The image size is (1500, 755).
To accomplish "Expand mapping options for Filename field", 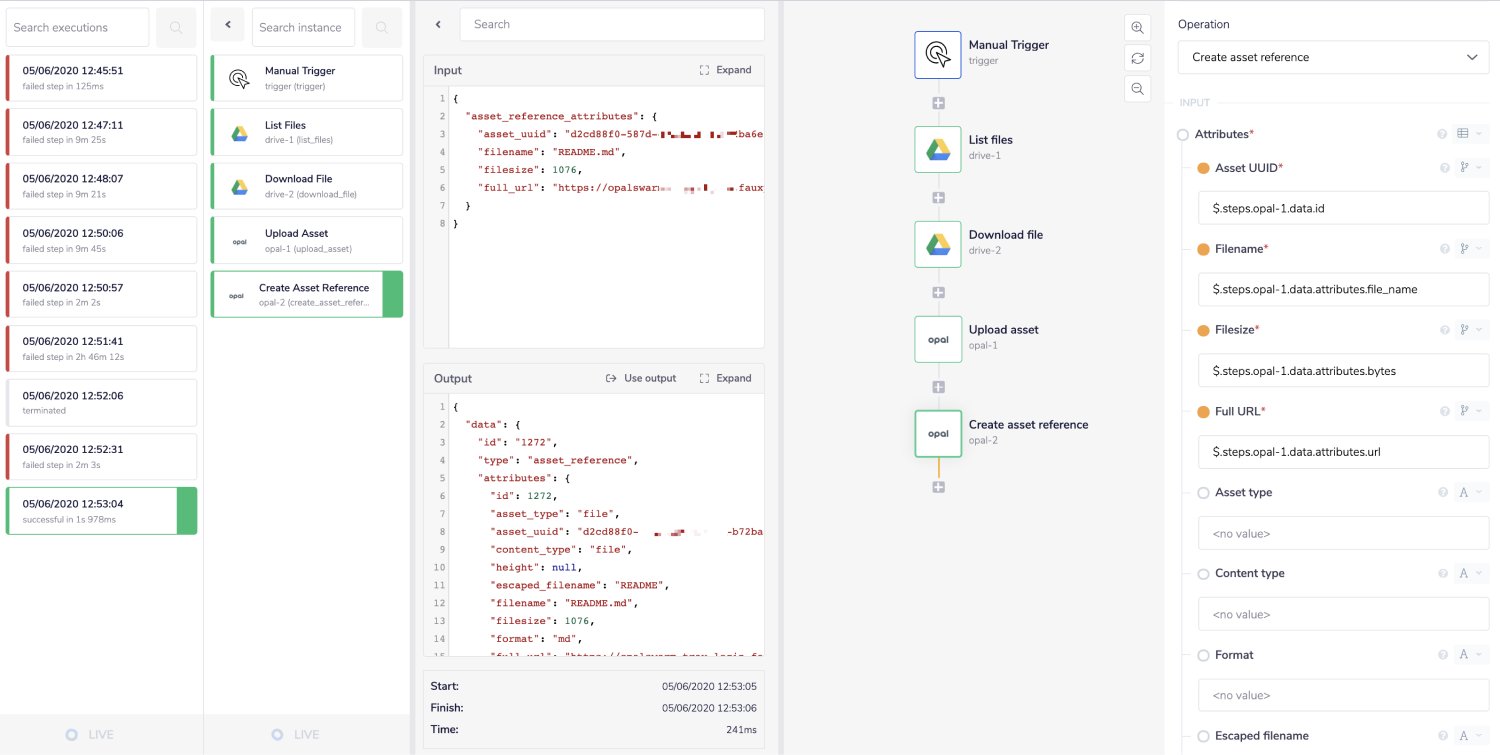I will coord(1465,248).
